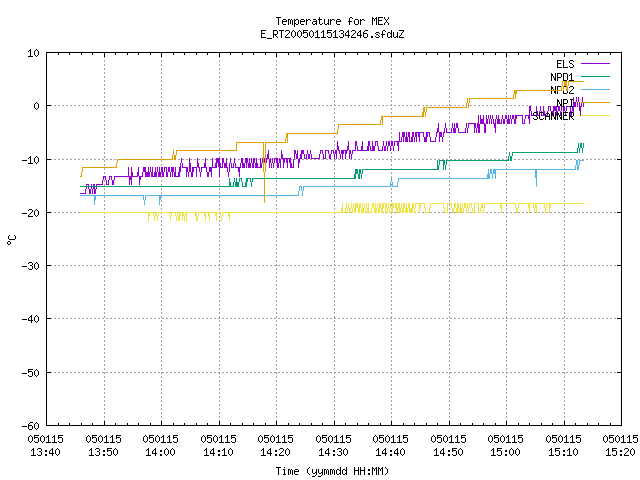
Task: Click the y-axis label '-60'
Action: (31, 426)
